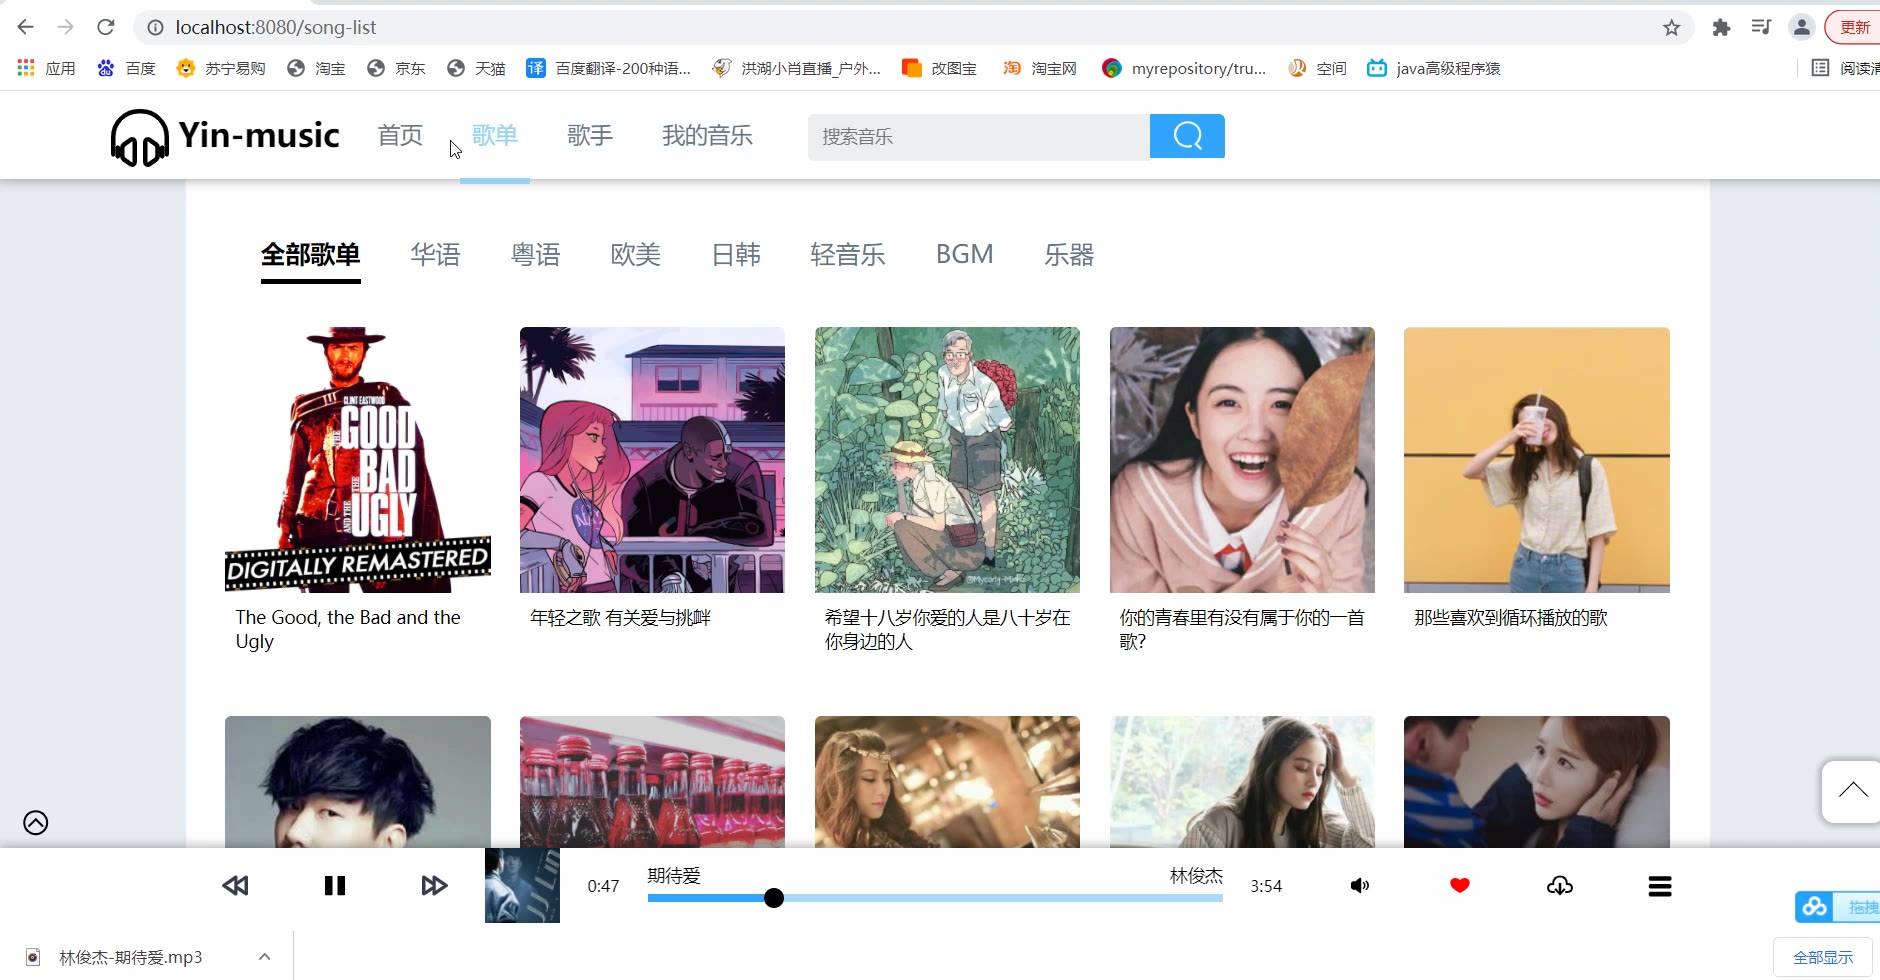The height and width of the screenshot is (980, 1880).
Task: Click the 那些喜欢到循环播放的歌 title text
Action: (x=1511, y=618)
